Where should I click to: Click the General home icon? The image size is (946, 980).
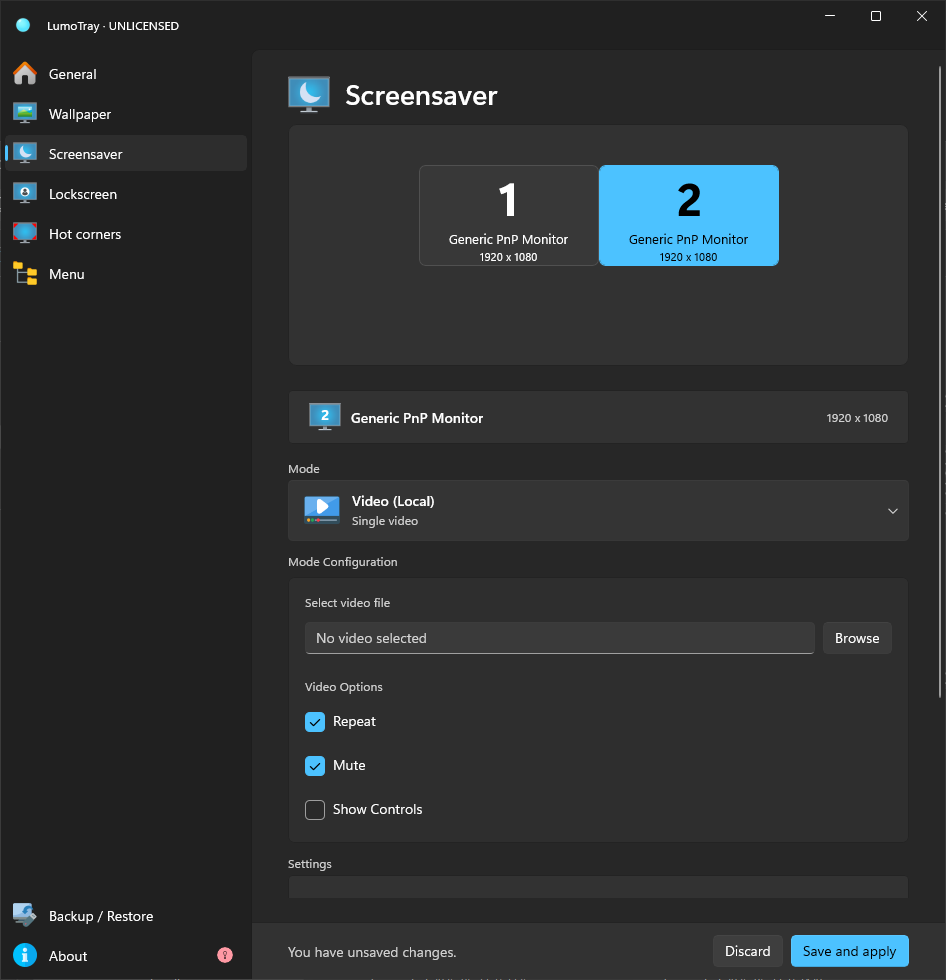click(x=25, y=74)
